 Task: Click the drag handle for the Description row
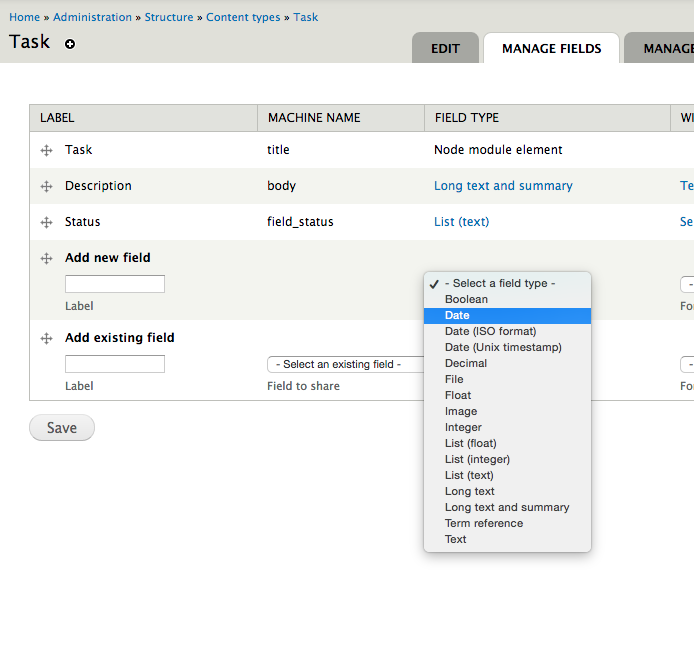point(46,186)
